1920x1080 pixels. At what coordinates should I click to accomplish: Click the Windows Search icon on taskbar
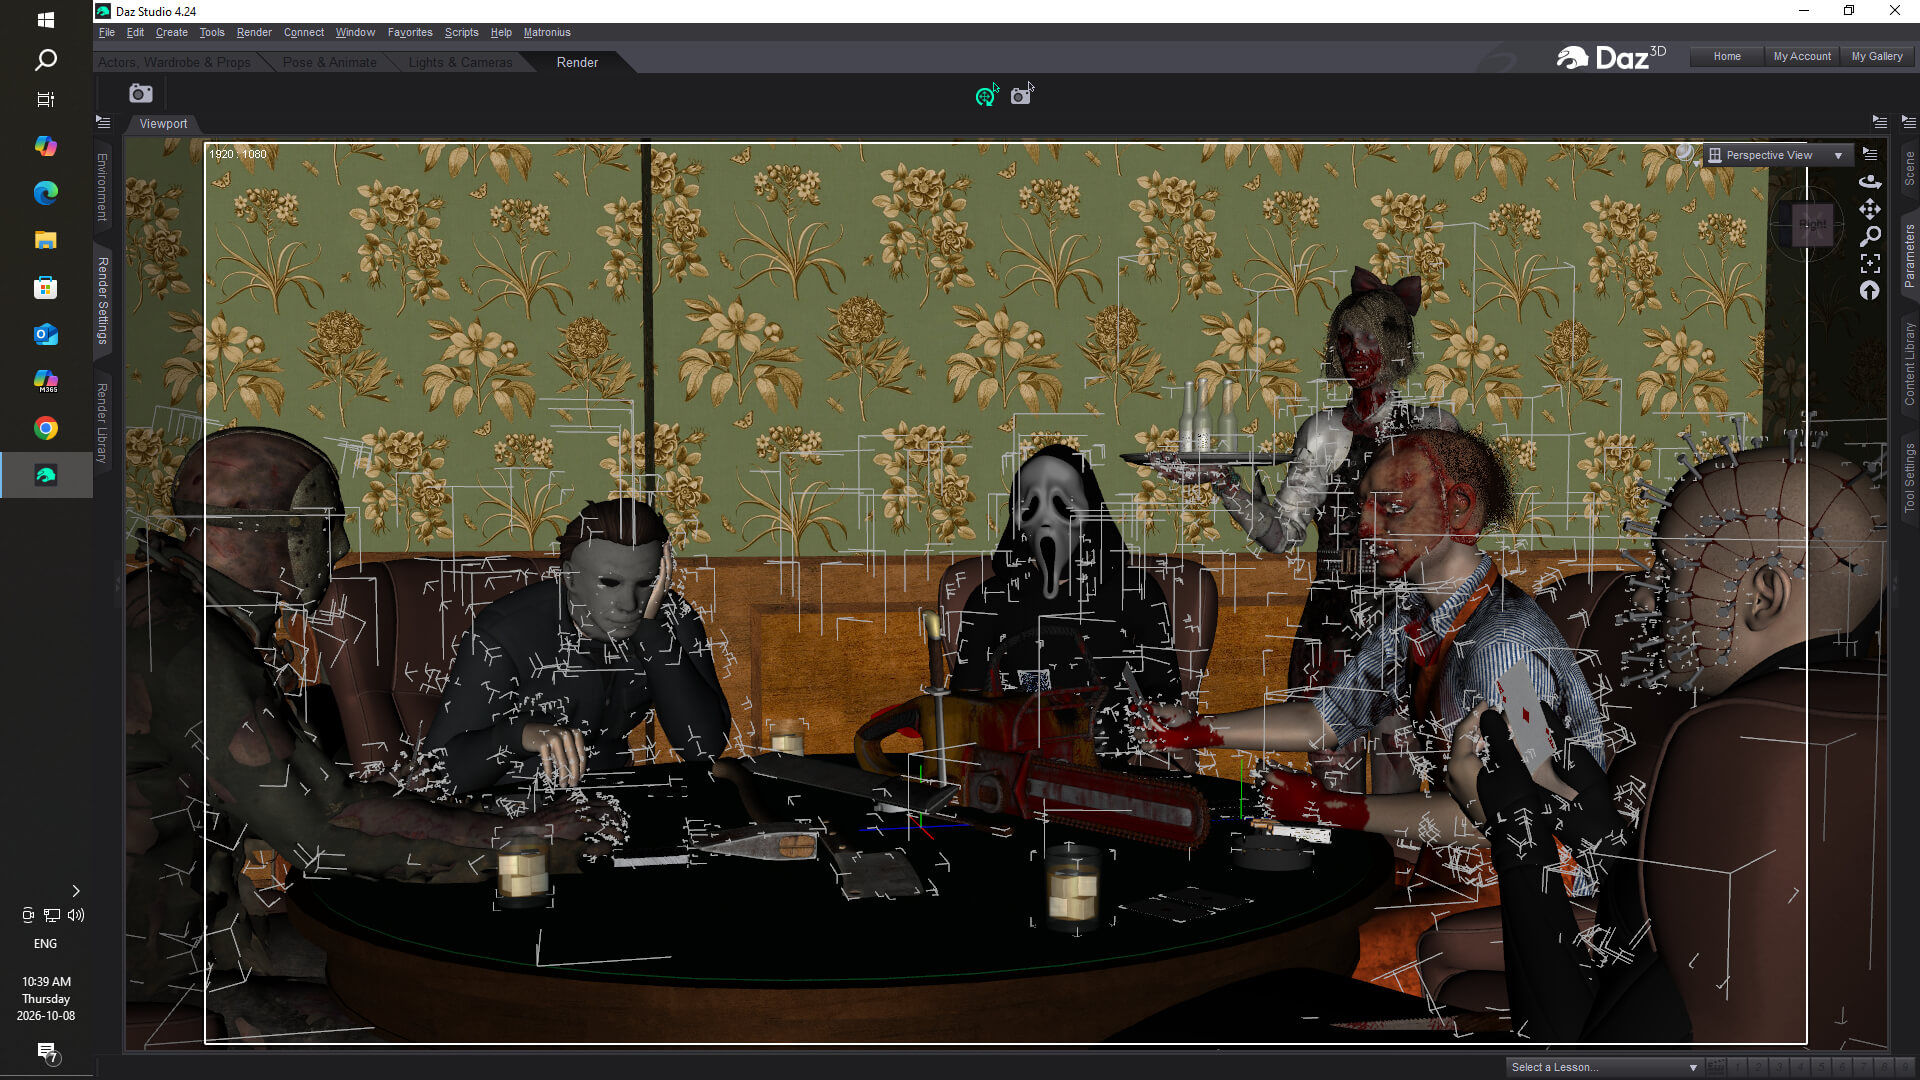click(x=46, y=60)
